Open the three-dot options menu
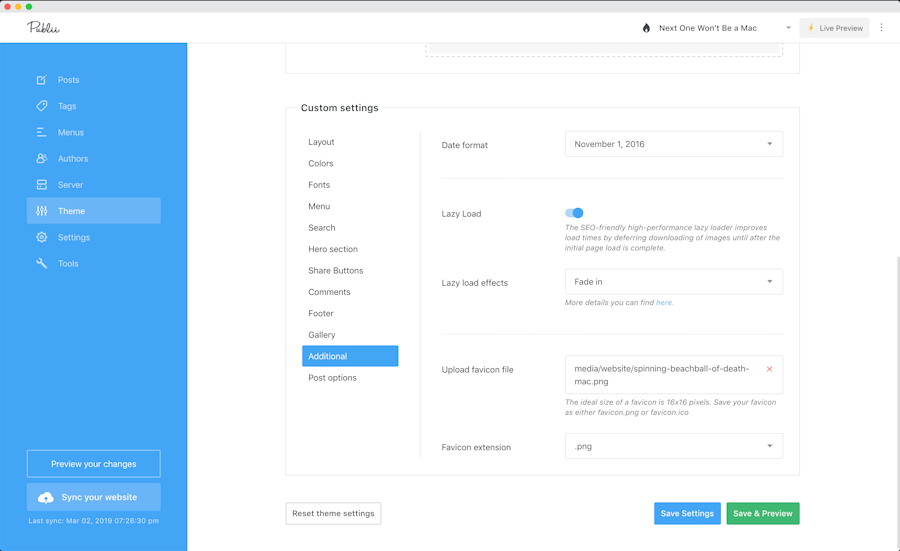 [x=881, y=28]
